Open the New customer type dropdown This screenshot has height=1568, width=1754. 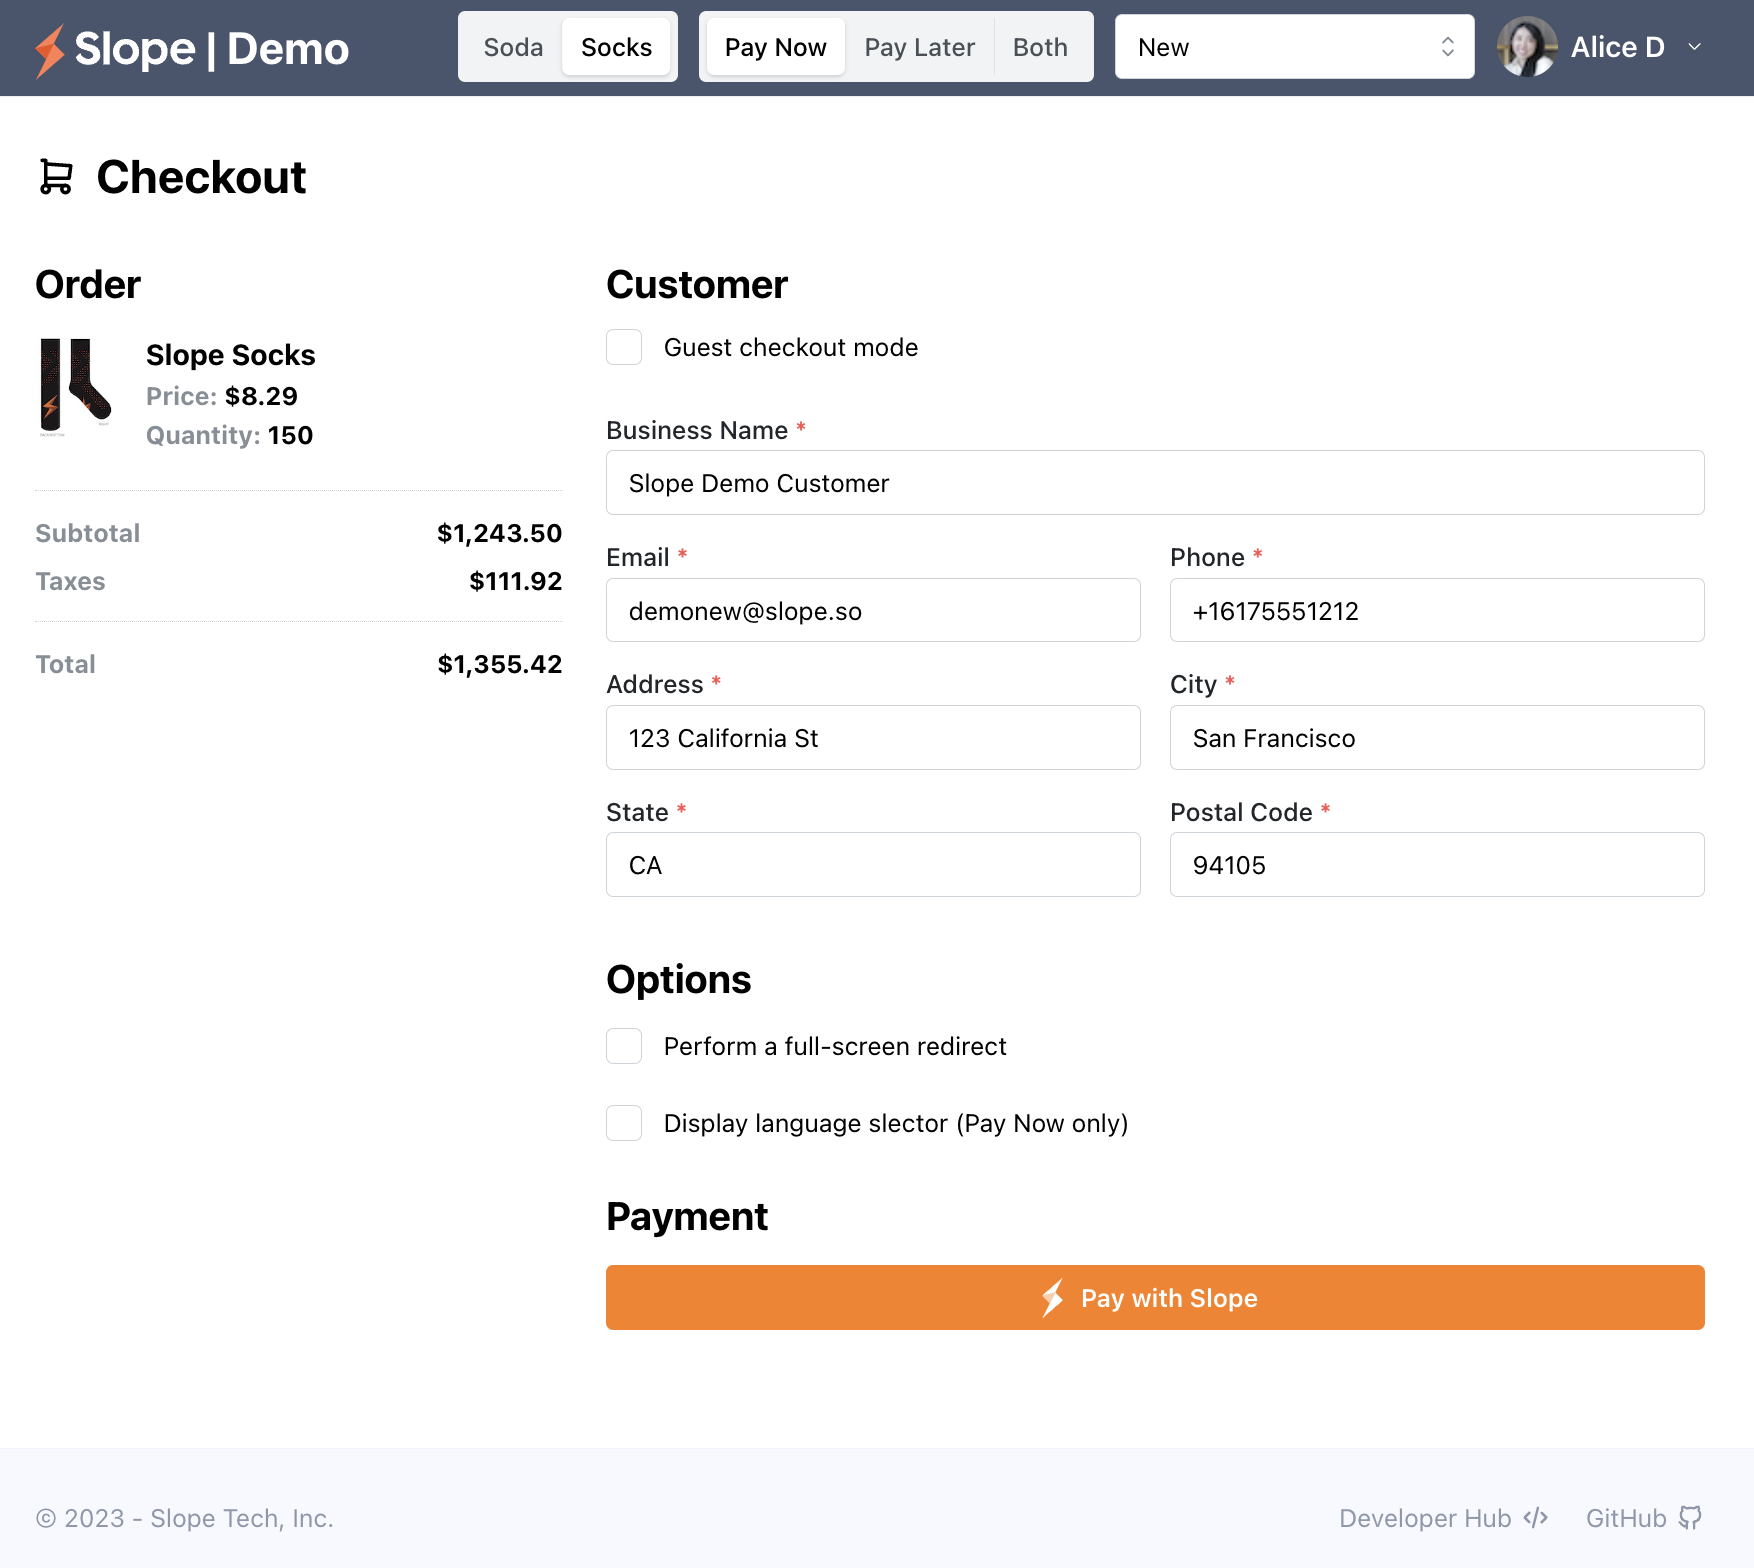(1294, 47)
